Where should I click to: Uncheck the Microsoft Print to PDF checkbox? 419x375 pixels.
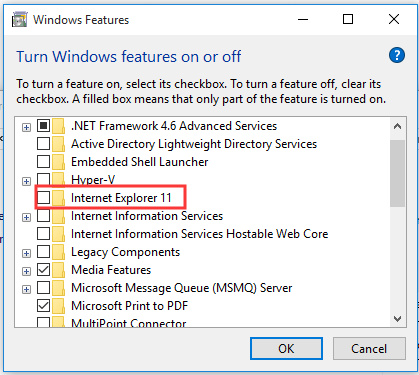click(x=43, y=306)
